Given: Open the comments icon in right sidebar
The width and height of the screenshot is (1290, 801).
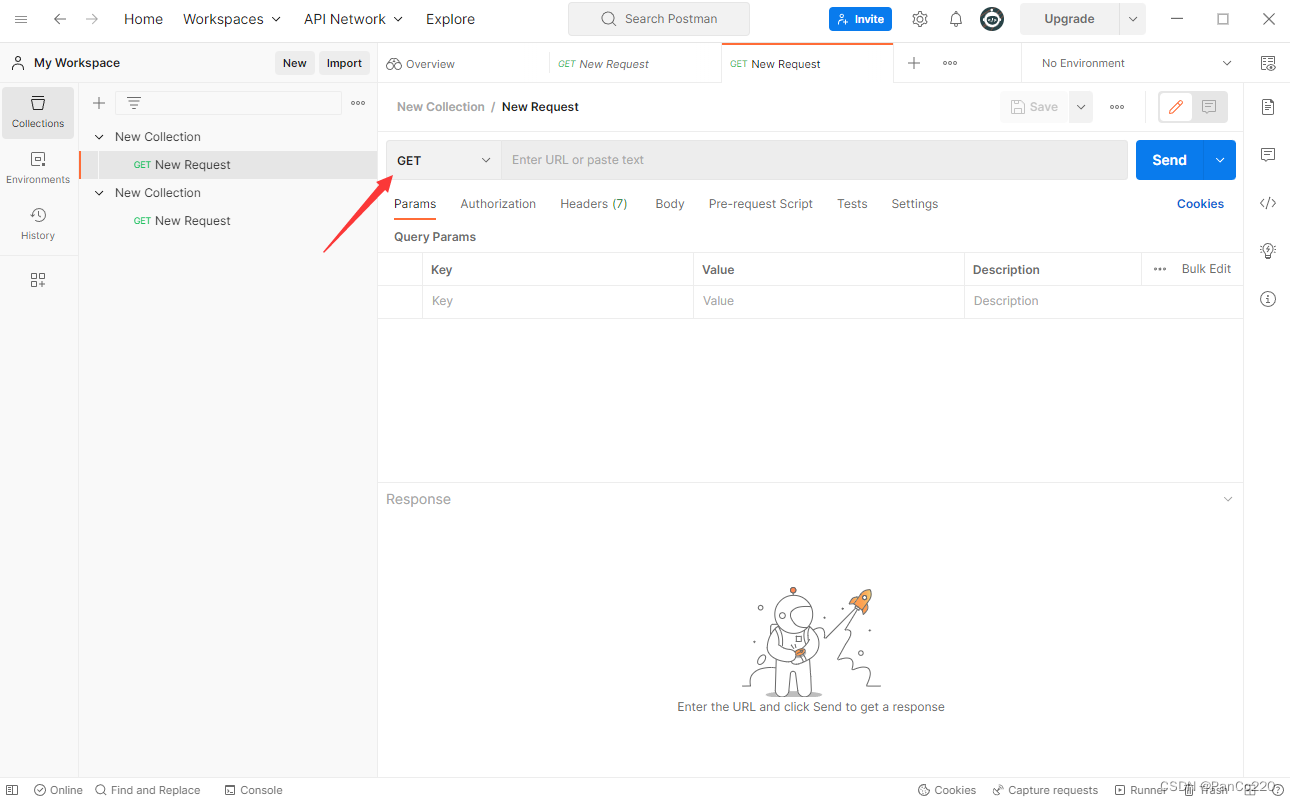Looking at the screenshot, I should click(1268, 155).
